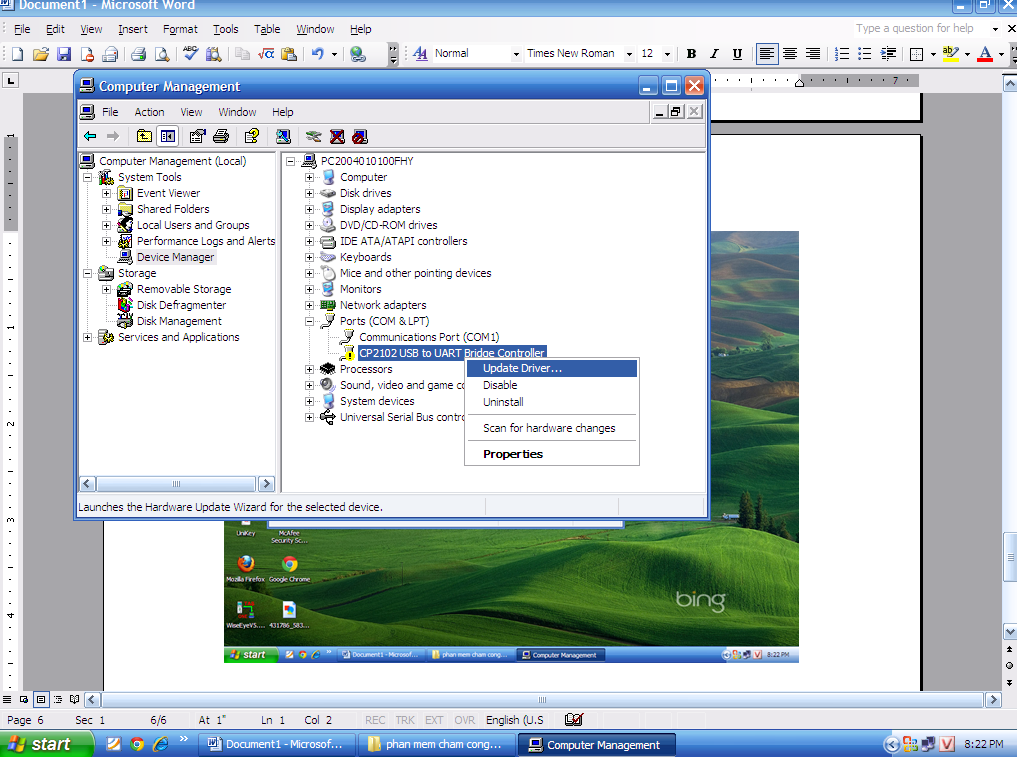The width and height of the screenshot is (1017, 757).
Task: Click the Open folder icon in Word
Action: [41, 54]
